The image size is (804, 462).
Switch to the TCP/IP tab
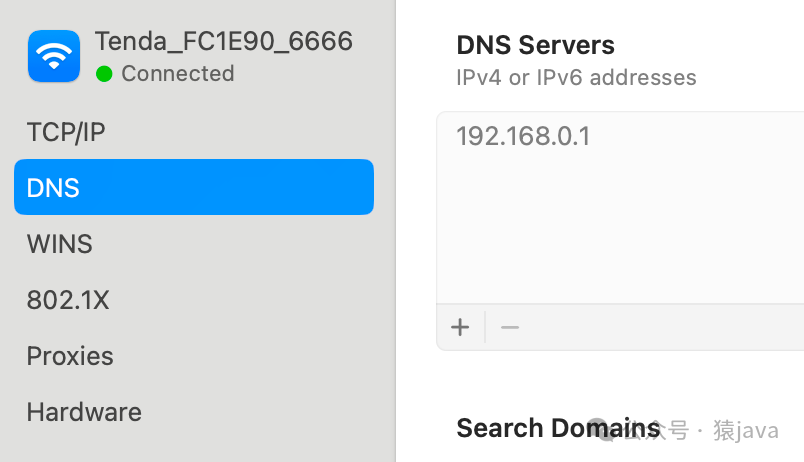(66, 132)
